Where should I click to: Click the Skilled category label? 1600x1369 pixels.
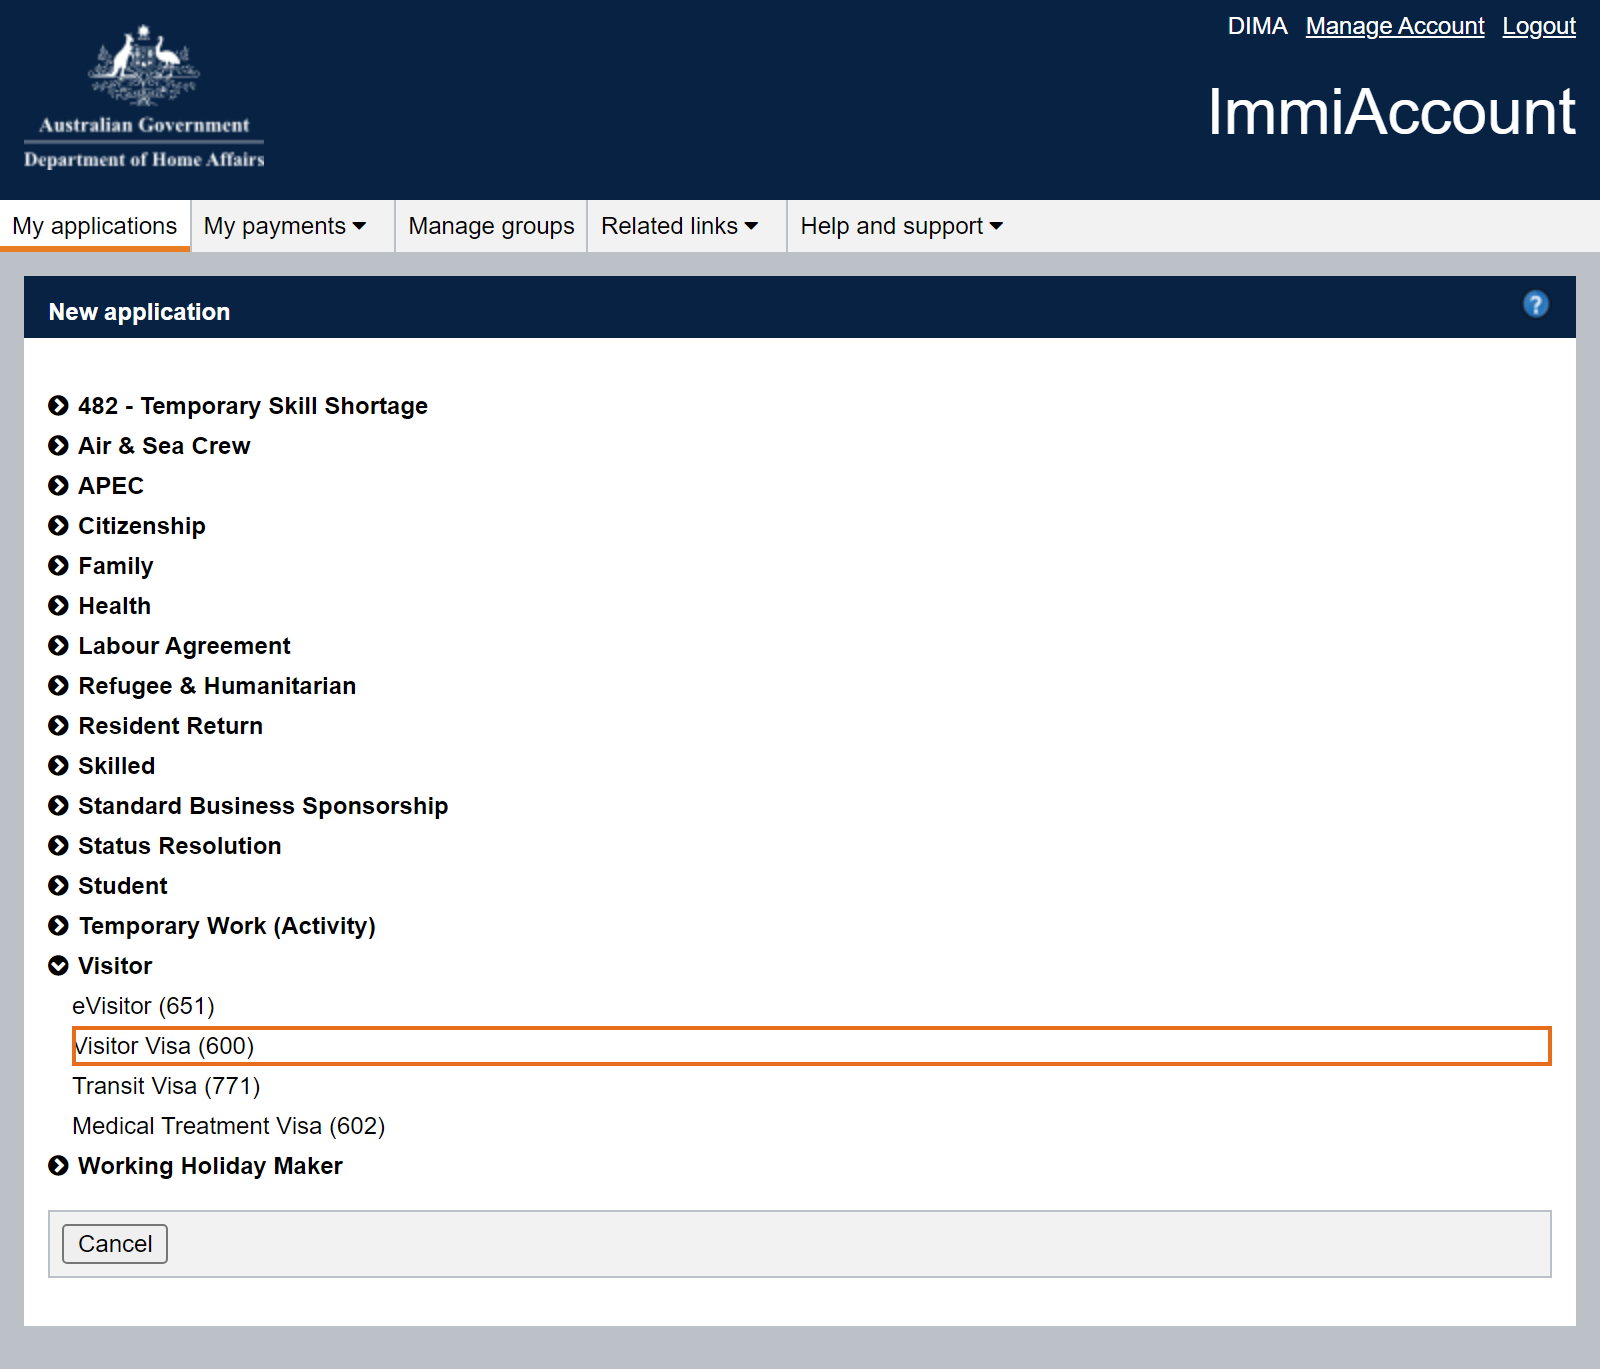point(117,766)
